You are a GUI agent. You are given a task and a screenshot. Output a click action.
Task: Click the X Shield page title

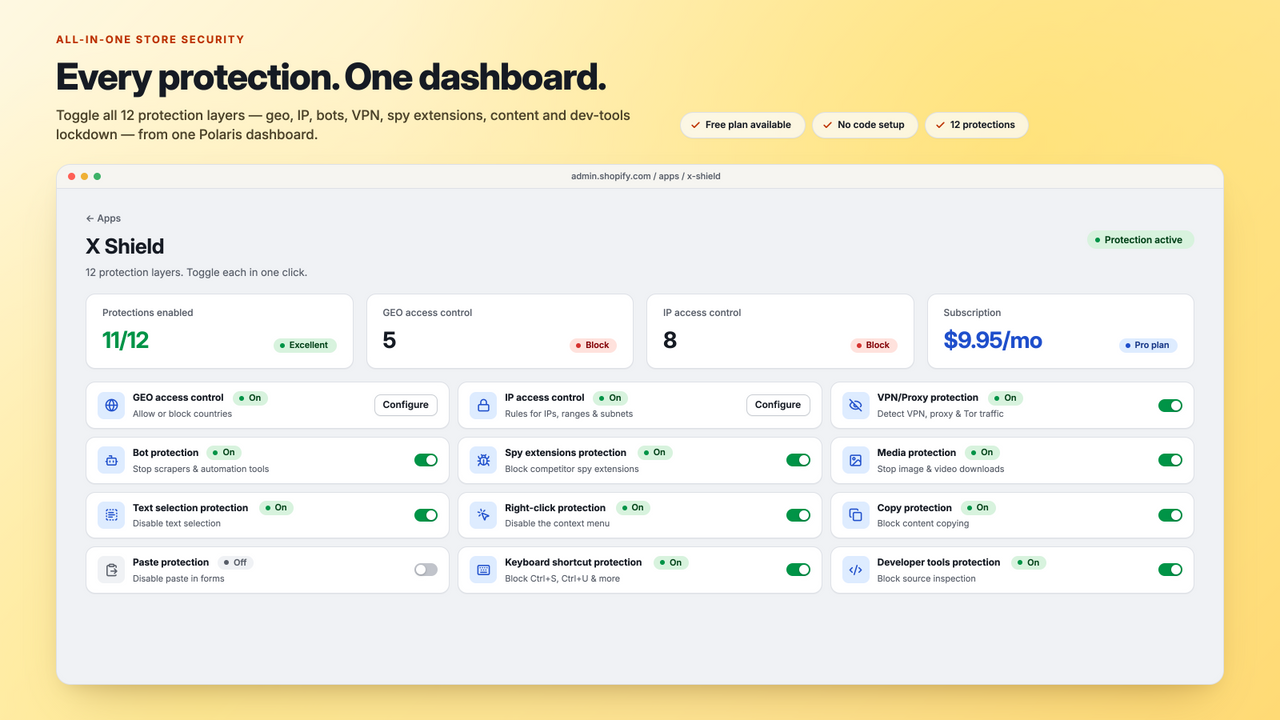click(125, 246)
